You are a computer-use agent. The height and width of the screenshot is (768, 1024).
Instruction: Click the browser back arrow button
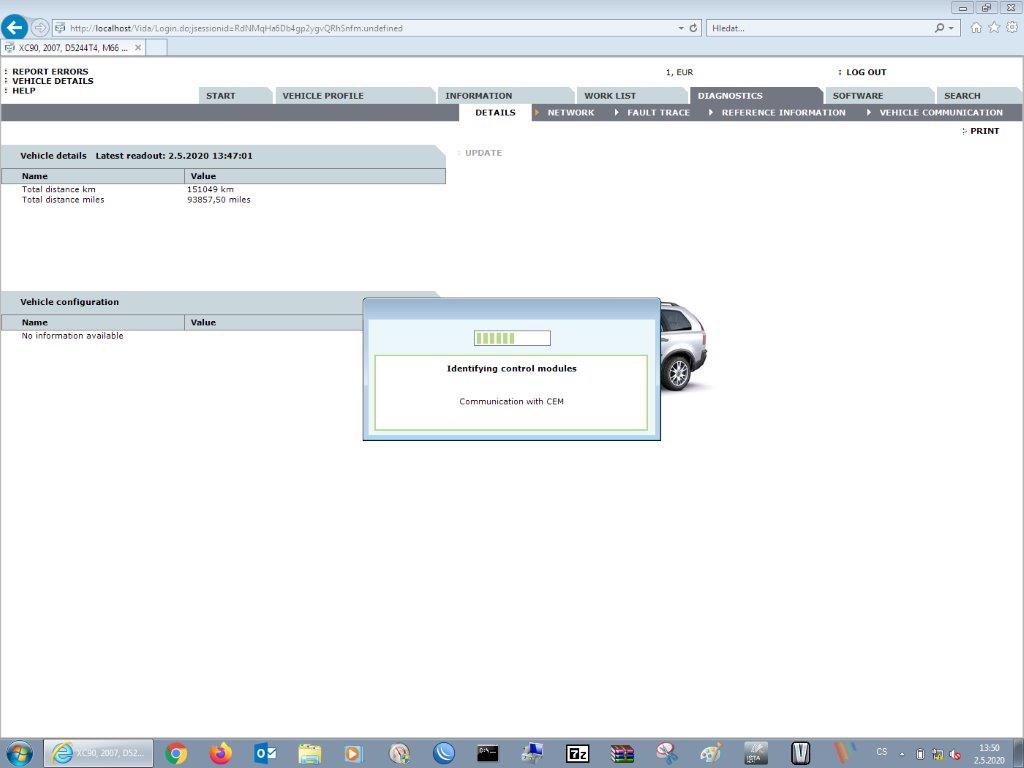[x=15, y=28]
